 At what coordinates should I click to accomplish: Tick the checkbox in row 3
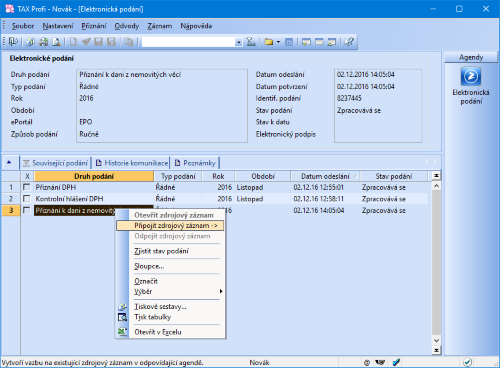click(26, 210)
